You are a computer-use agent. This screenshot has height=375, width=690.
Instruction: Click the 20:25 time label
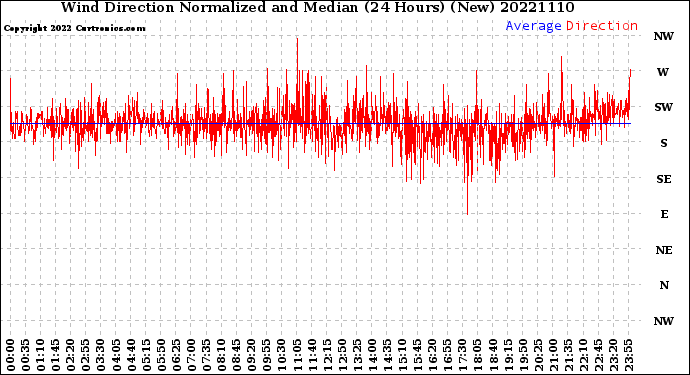pos(538,356)
